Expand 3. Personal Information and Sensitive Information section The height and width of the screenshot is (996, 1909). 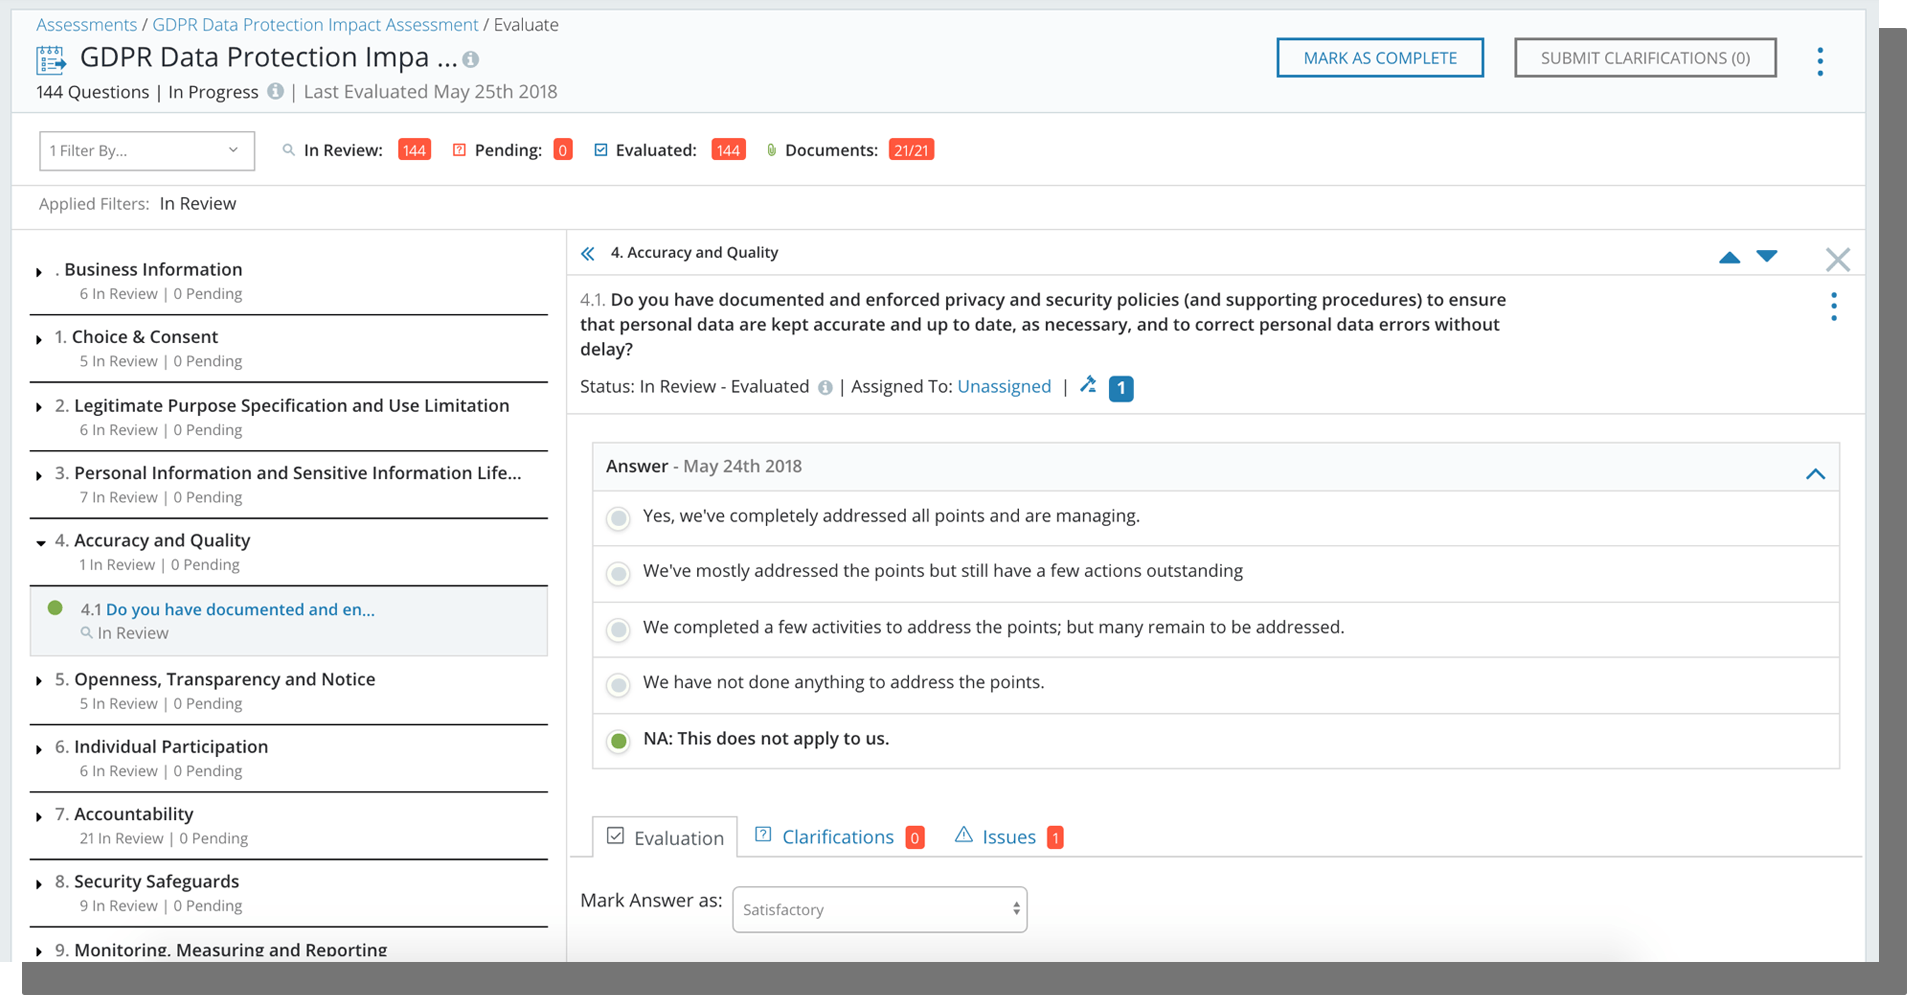coord(39,476)
